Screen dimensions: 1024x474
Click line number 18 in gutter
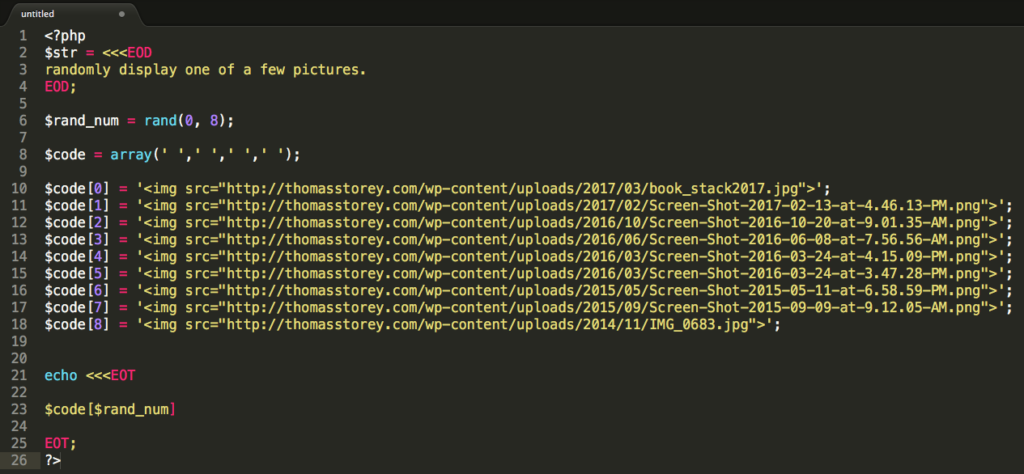[x=19, y=324]
